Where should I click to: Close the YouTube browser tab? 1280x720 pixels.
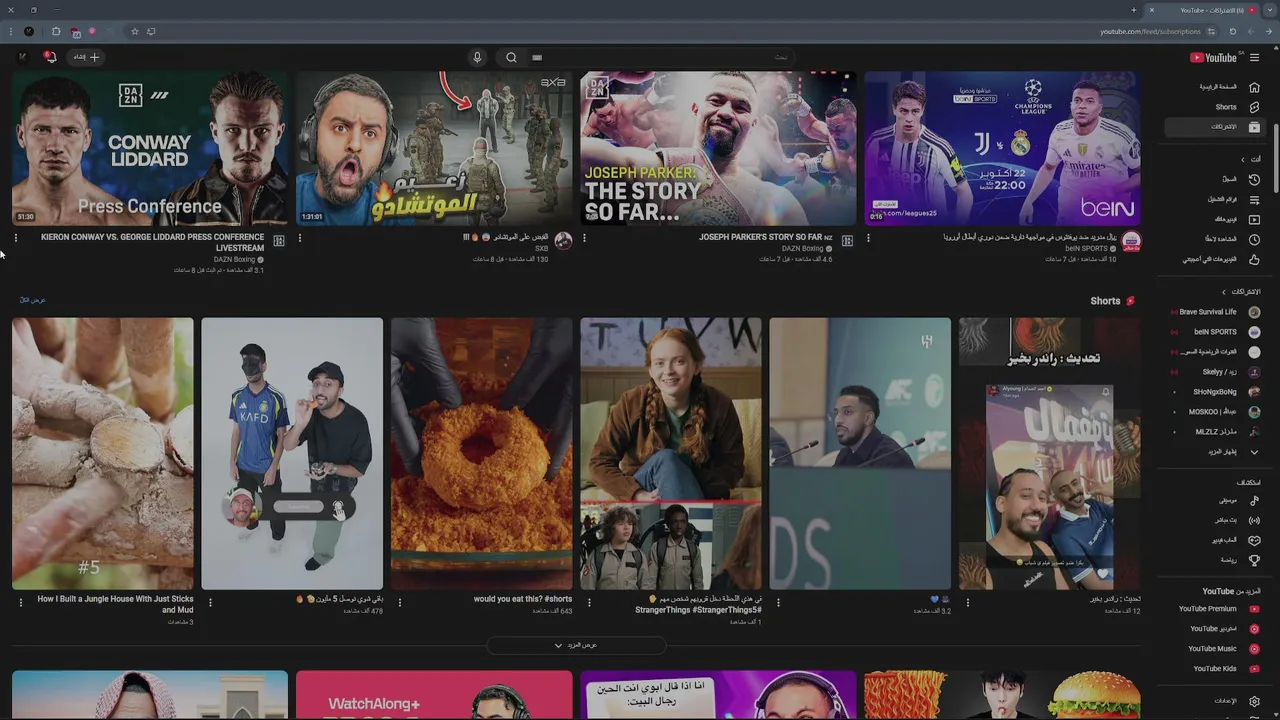[x=1151, y=10]
